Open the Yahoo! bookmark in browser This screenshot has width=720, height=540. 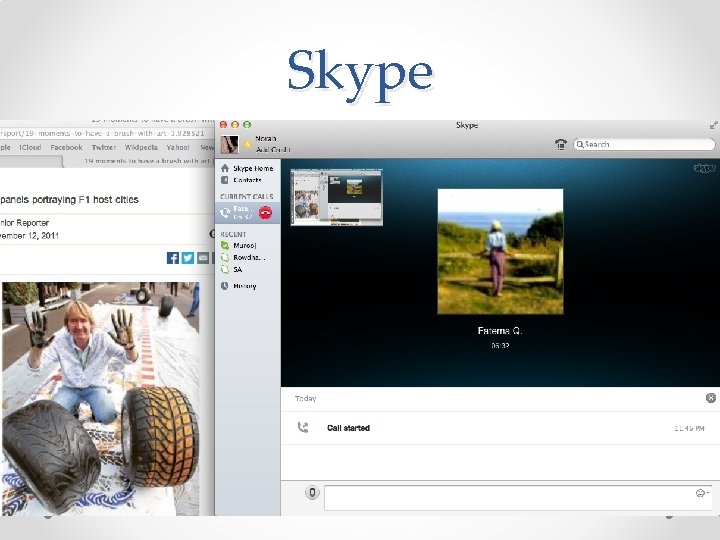(x=178, y=147)
